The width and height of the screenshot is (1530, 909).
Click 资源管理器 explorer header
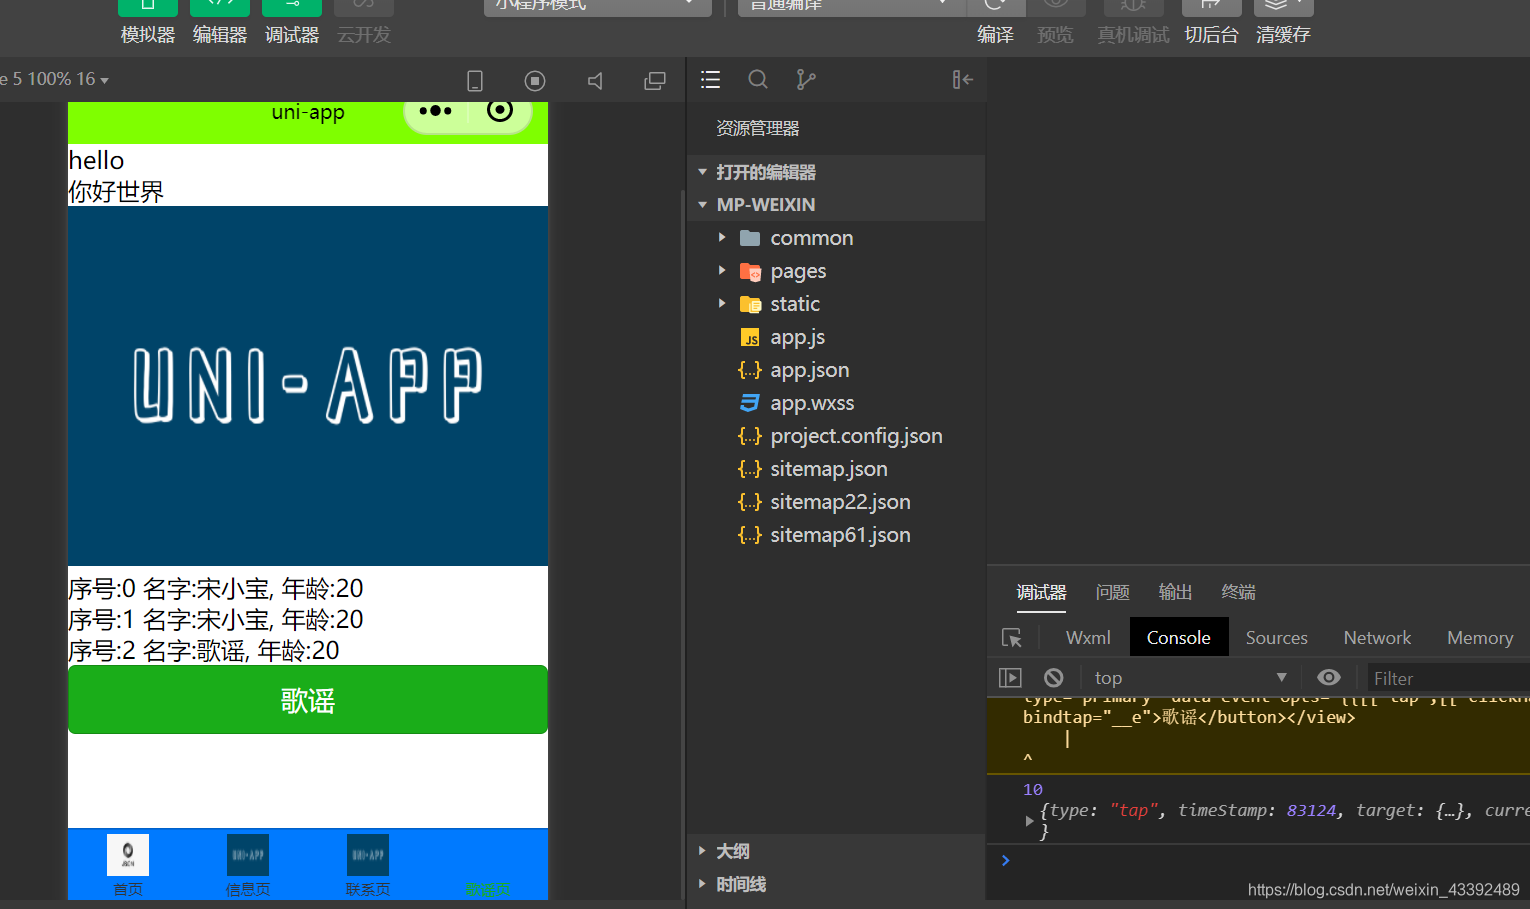[x=758, y=128]
